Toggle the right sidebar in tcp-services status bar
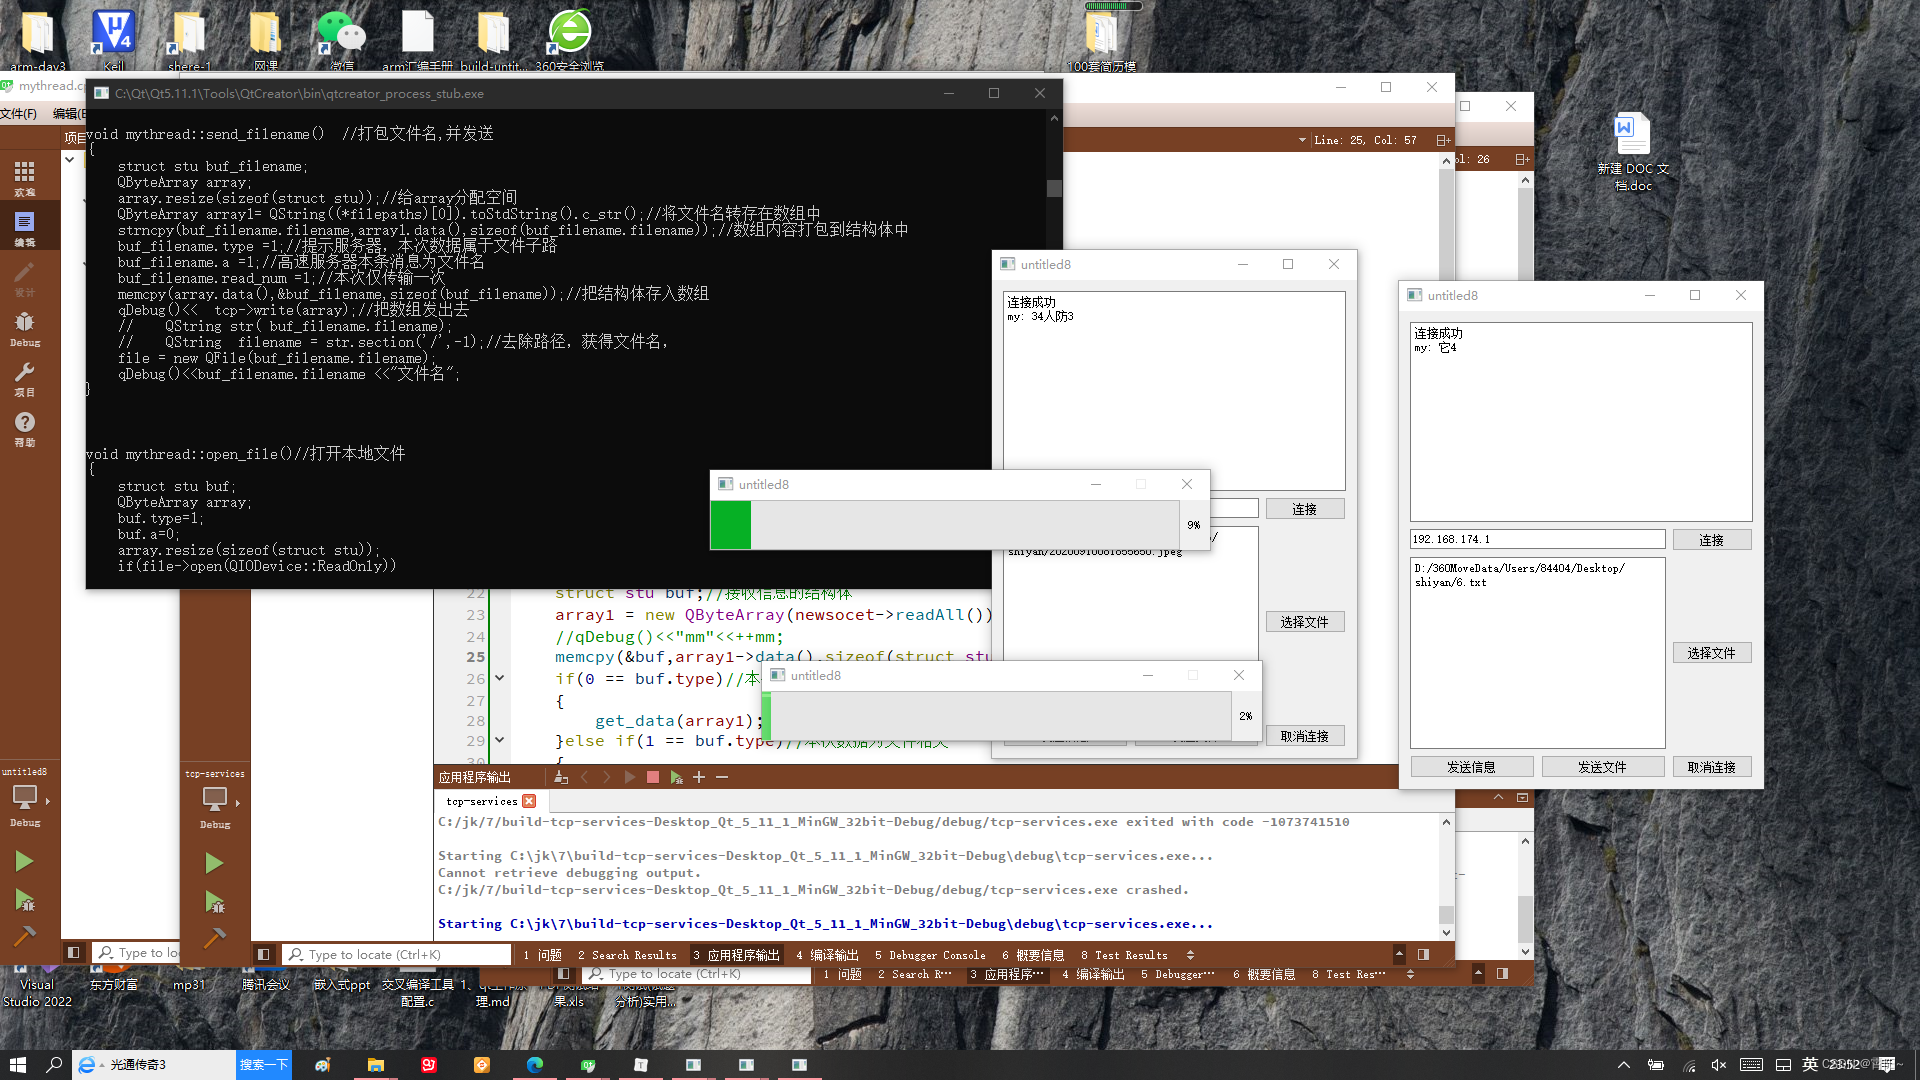The height and width of the screenshot is (1080, 1920). pyautogui.click(x=1423, y=954)
